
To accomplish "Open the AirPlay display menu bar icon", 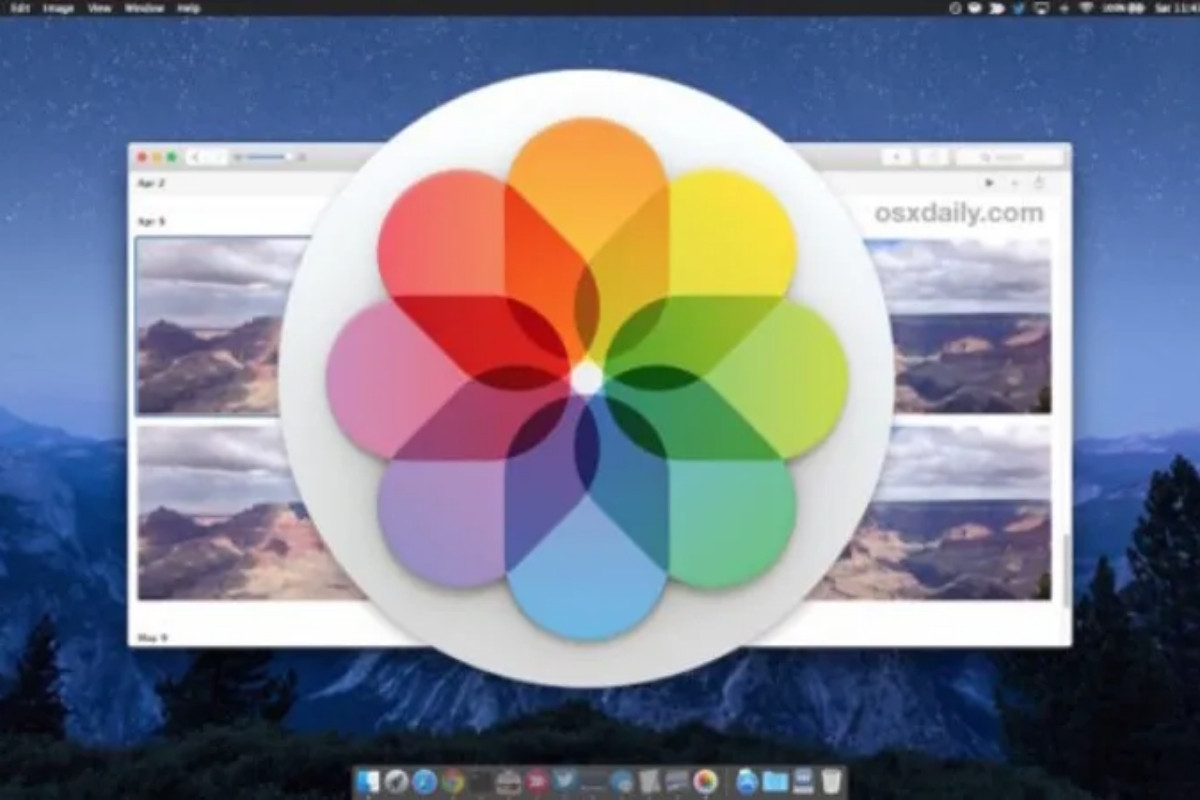I will click(1042, 8).
